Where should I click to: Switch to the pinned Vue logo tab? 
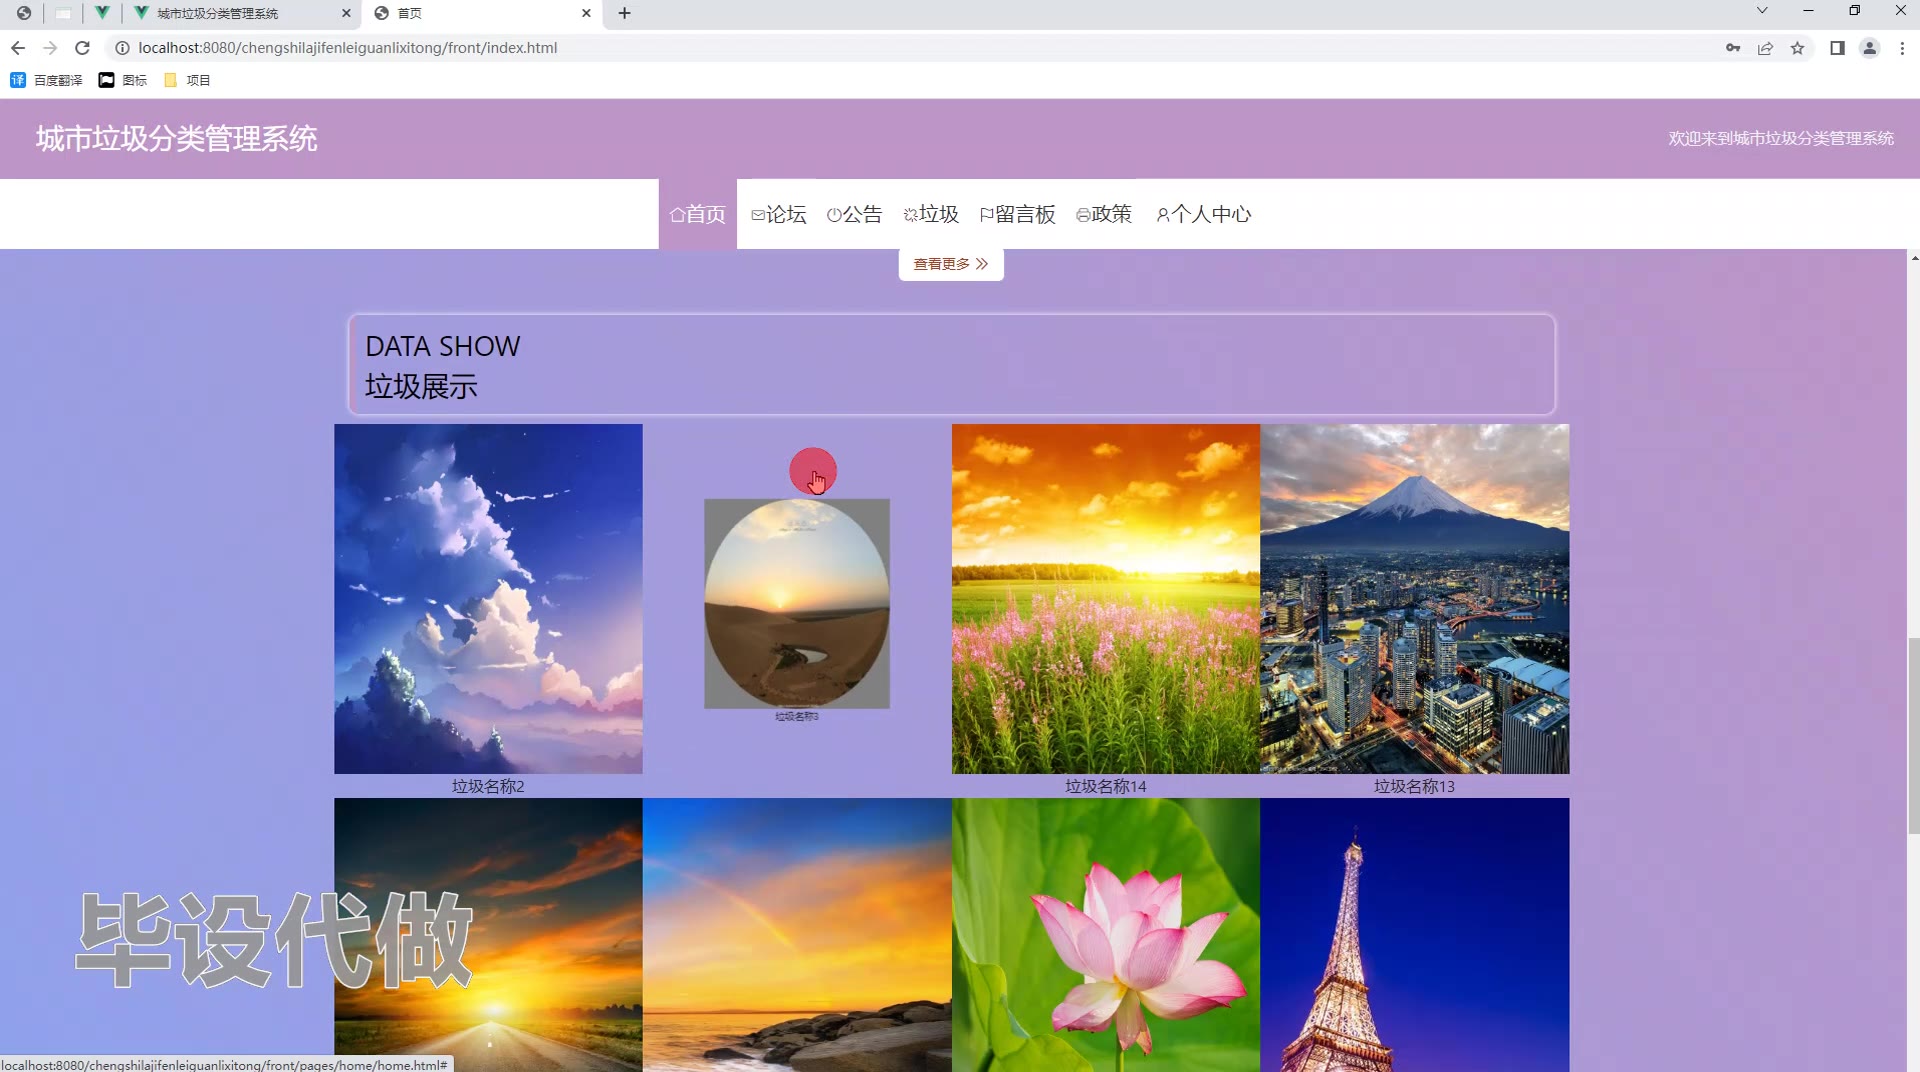pos(102,13)
